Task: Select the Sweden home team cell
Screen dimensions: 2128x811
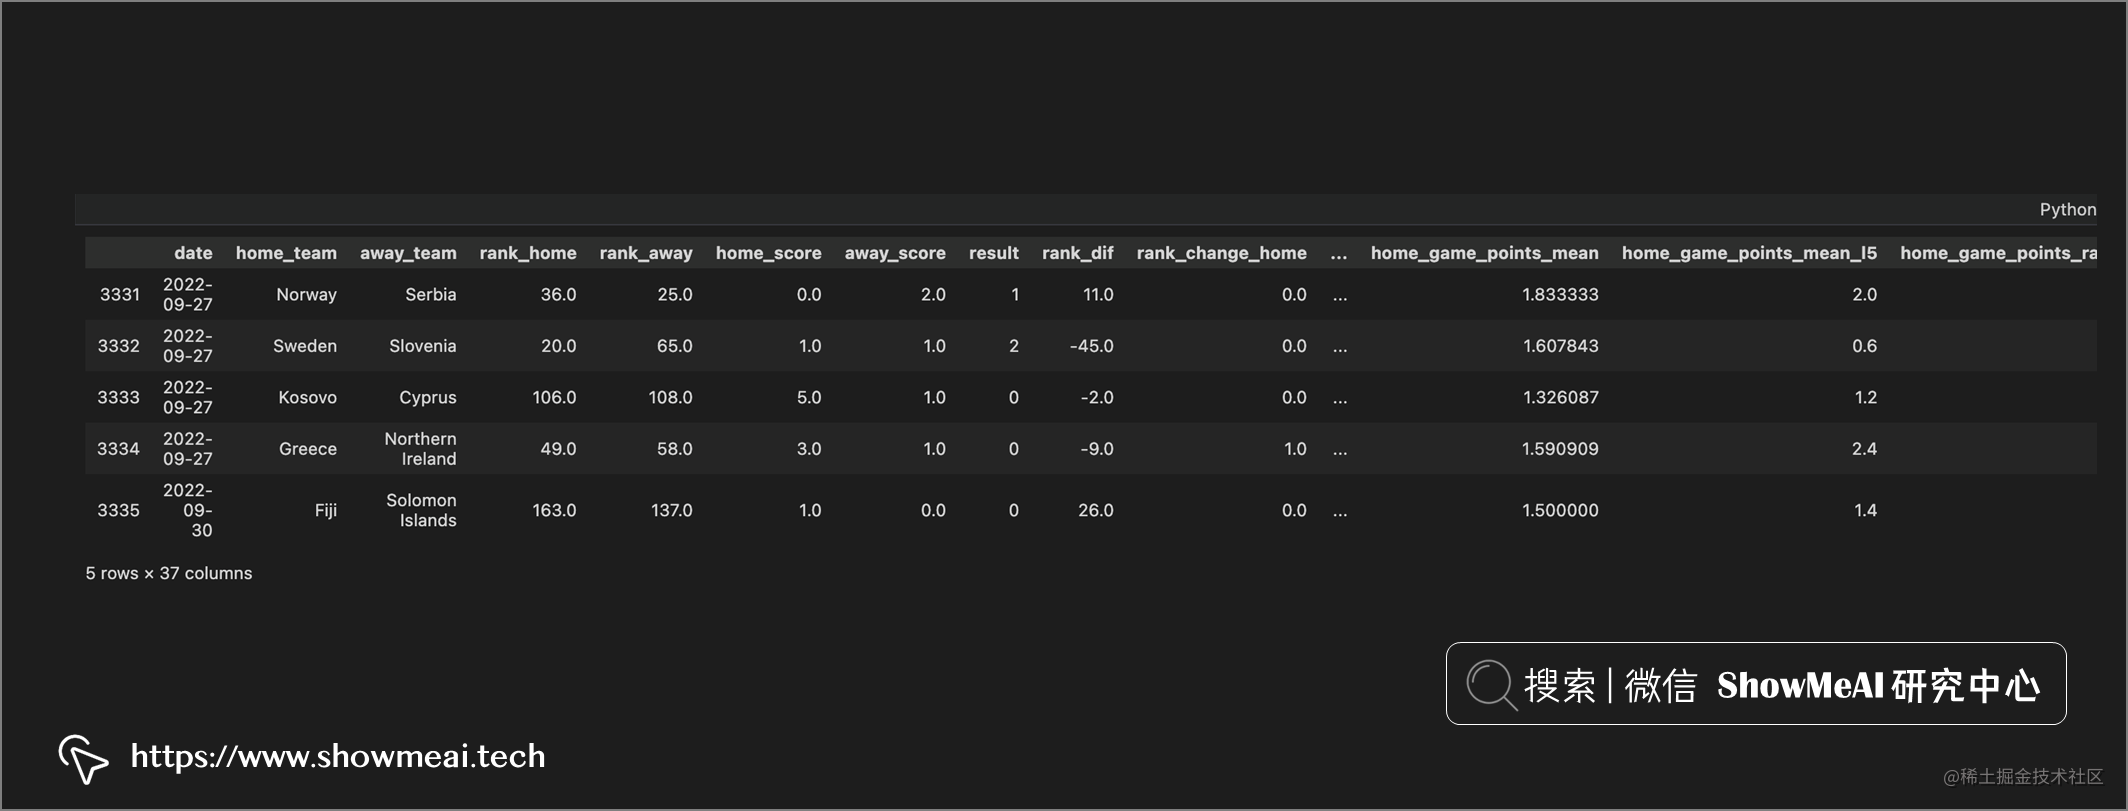Action: click(305, 346)
